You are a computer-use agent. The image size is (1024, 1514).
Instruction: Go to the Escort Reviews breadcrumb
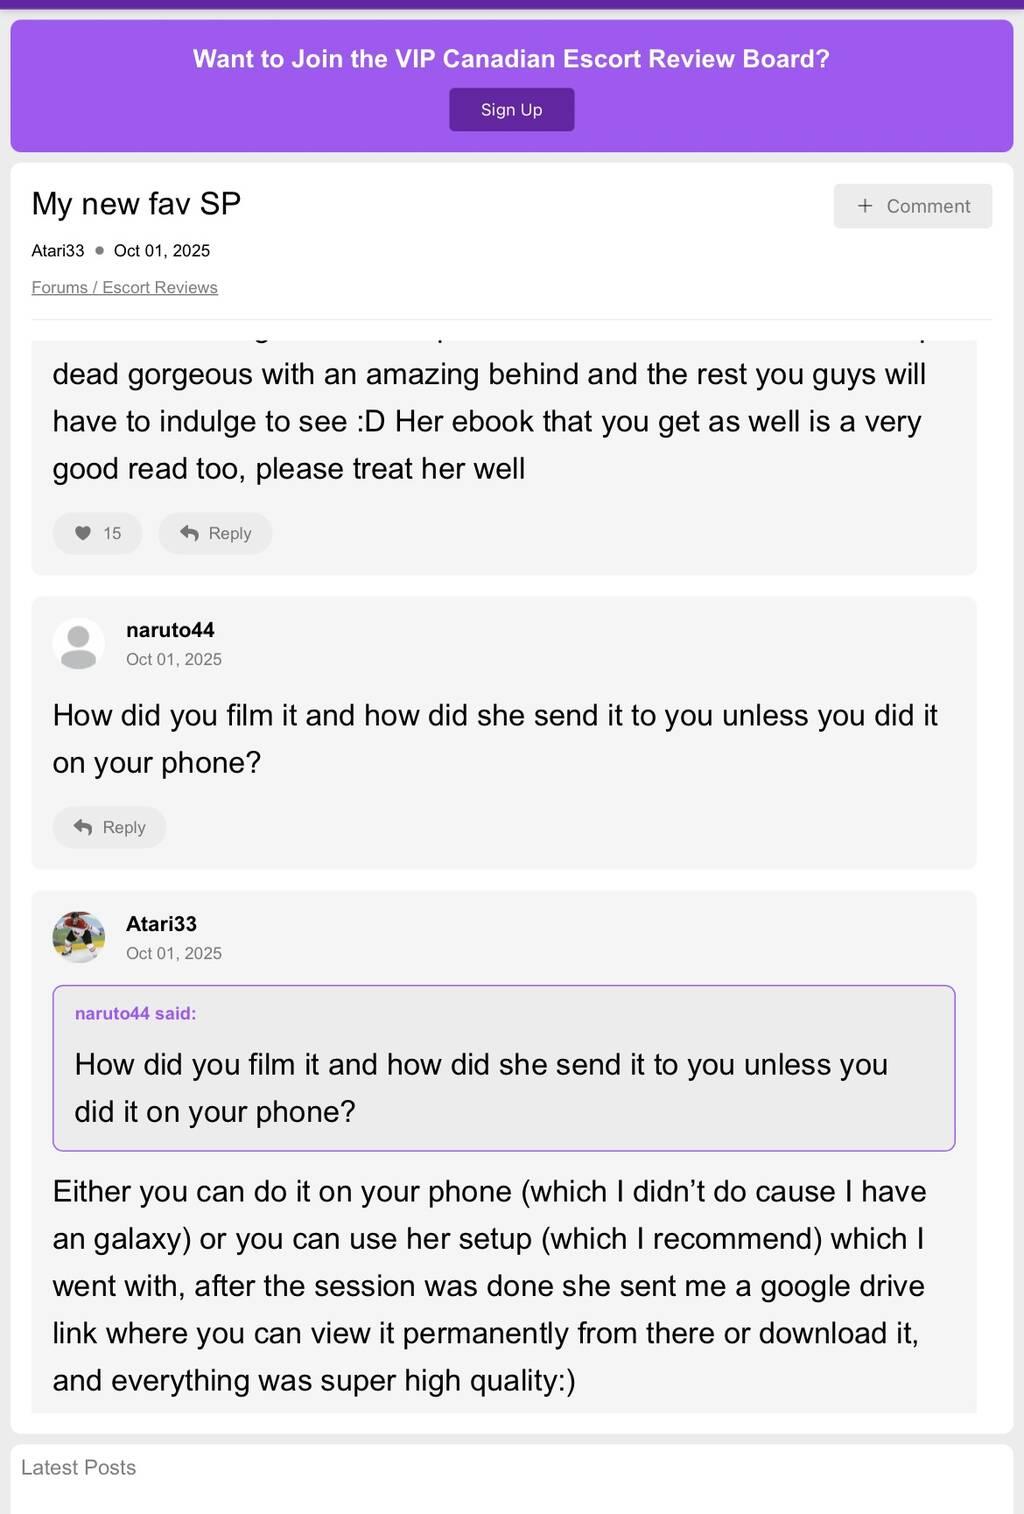[160, 287]
